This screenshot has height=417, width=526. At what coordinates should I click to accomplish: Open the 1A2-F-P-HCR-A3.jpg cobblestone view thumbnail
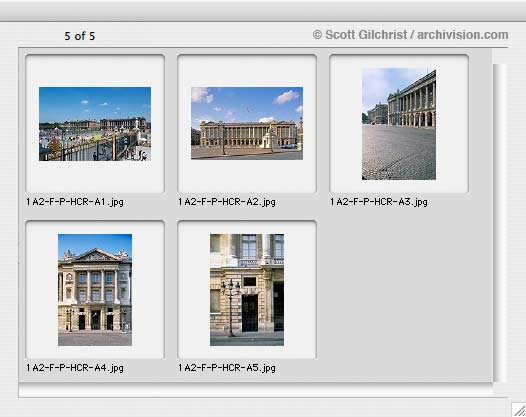click(399, 124)
